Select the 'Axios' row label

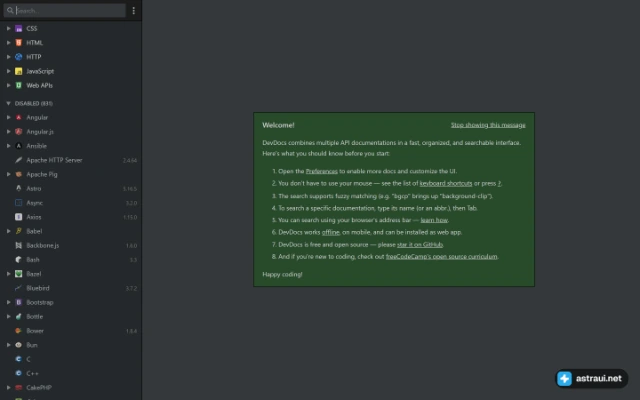(34, 217)
